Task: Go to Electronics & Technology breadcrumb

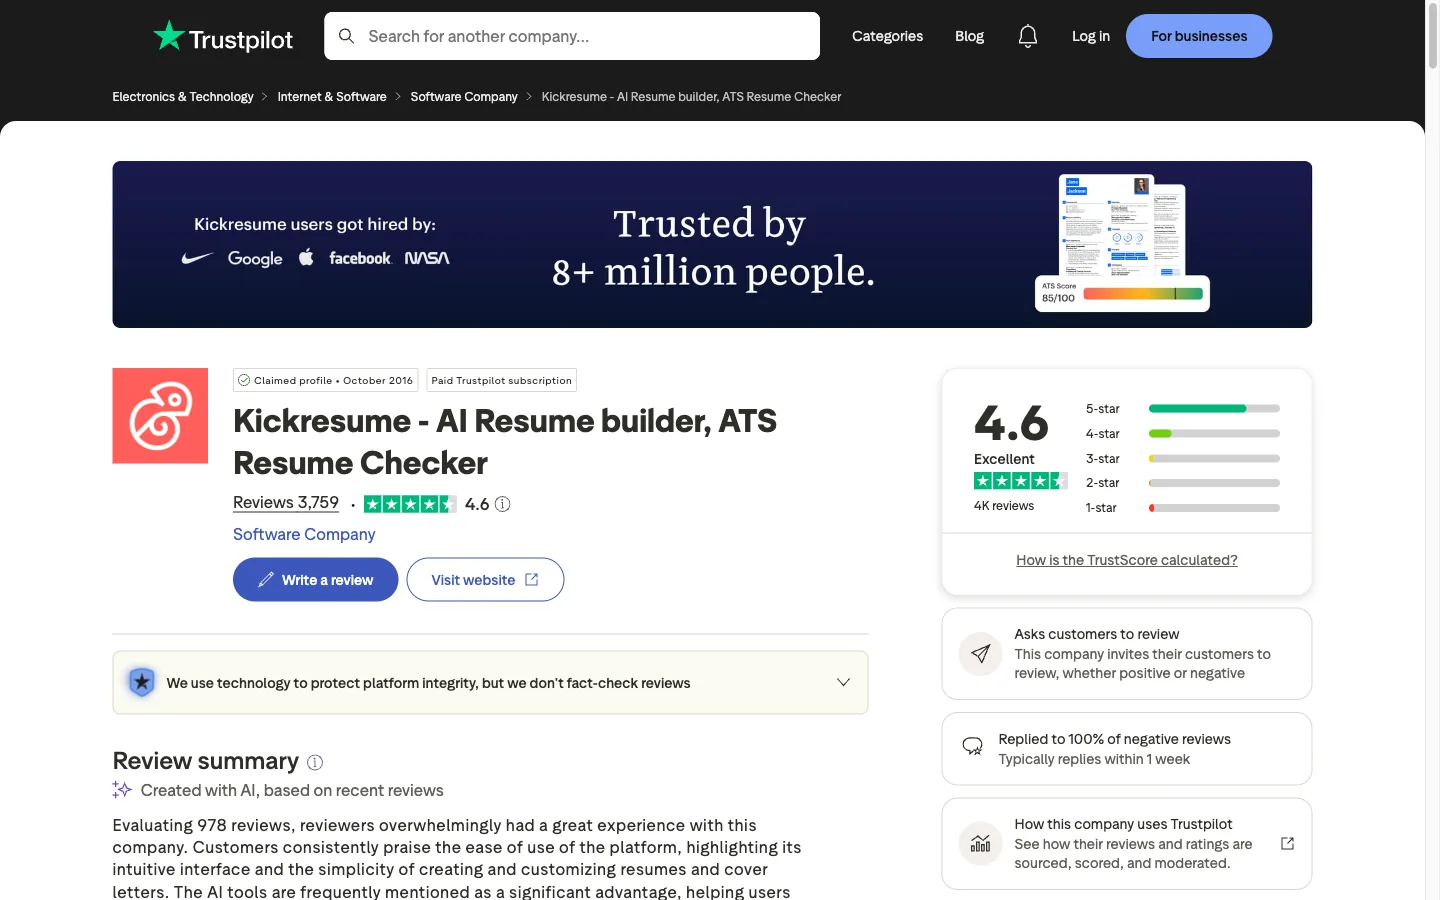Action: [183, 97]
